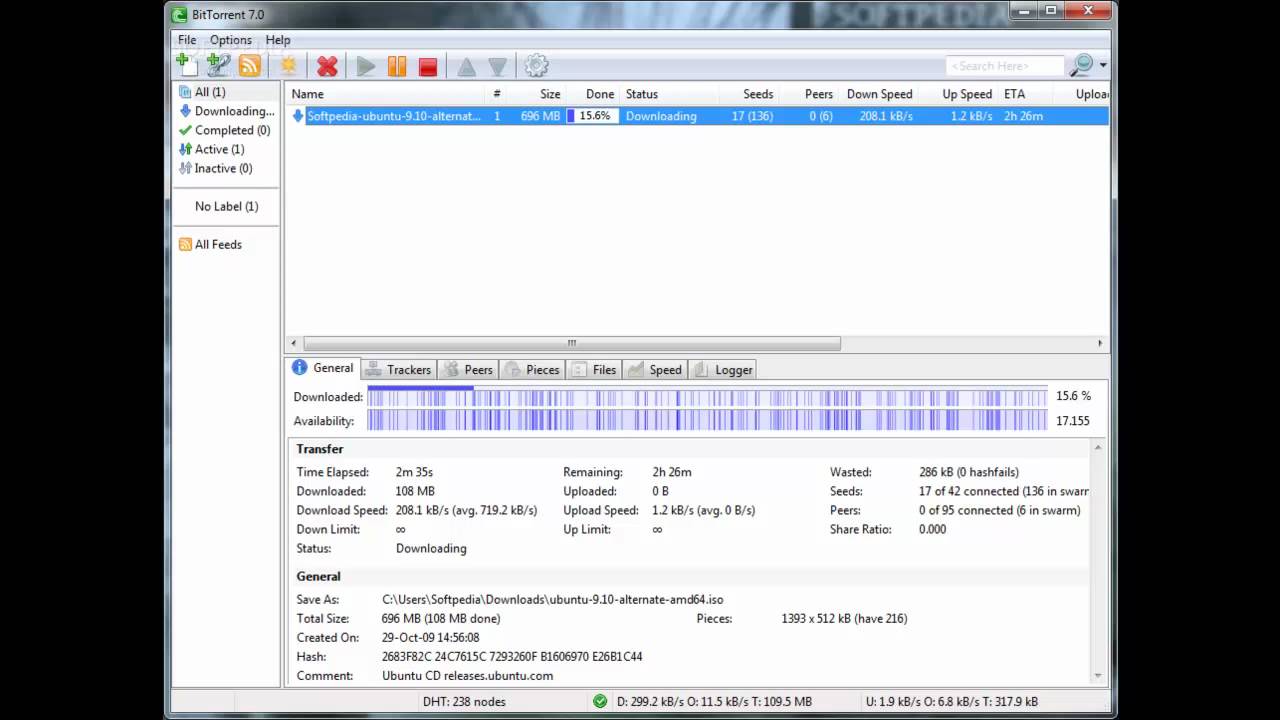Click DHT: 238 nodes status text
This screenshot has height=720, width=1280.
tap(464, 702)
